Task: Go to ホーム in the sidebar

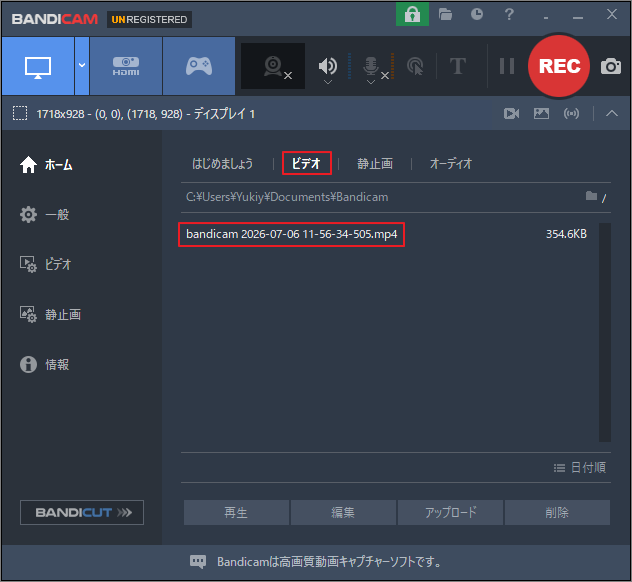Action: pyautogui.click(x=46, y=164)
